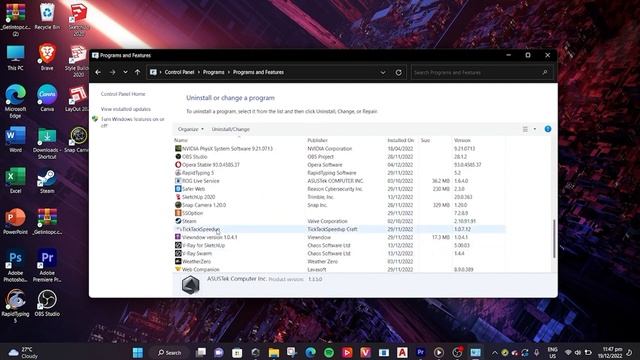Screen dimensions: 640x360
Task: Select SketchUp 2020 in the program list
Action: coord(340,197)
